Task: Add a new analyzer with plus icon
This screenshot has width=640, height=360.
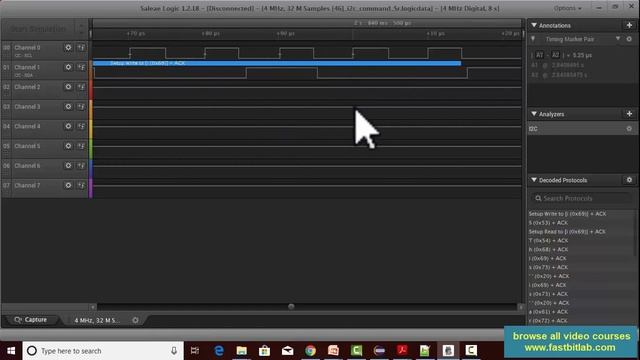Action: [629, 114]
